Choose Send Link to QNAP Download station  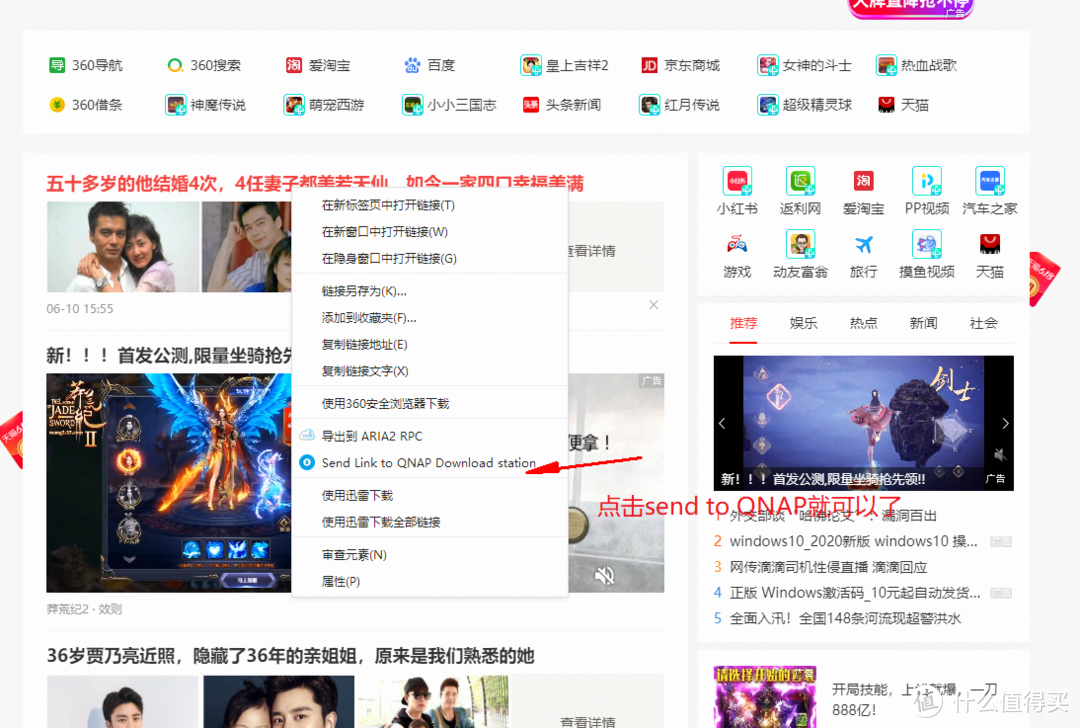coord(430,463)
